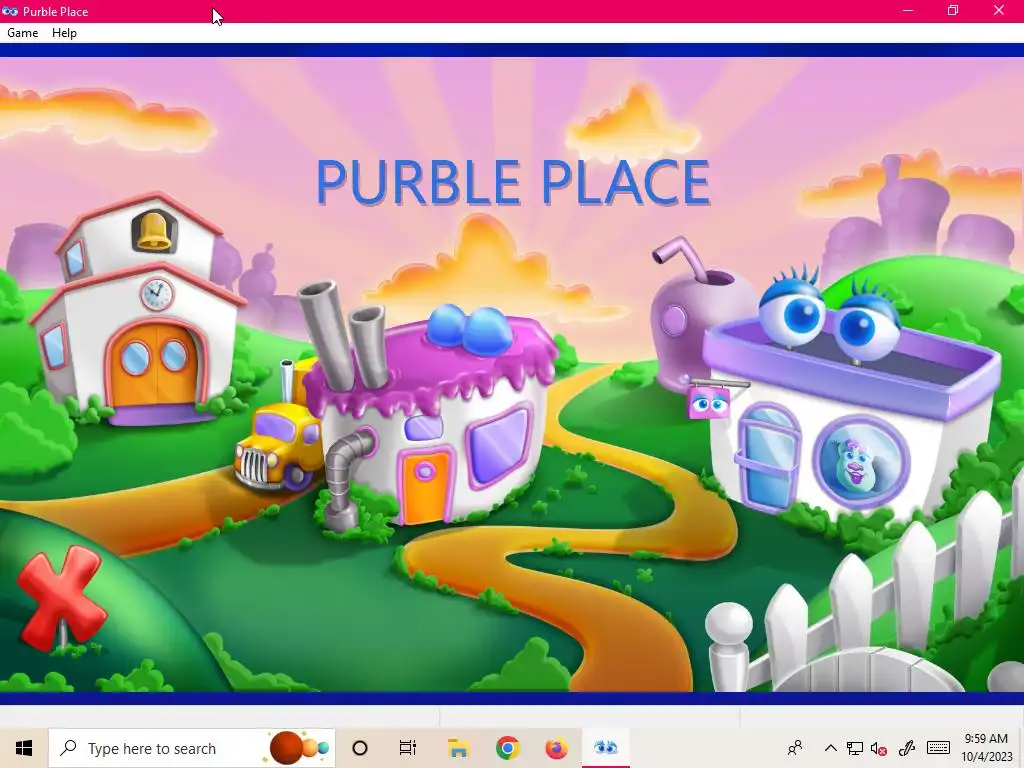1024x768 pixels.
Task: Launch File Explorer from taskbar
Action: point(458,748)
